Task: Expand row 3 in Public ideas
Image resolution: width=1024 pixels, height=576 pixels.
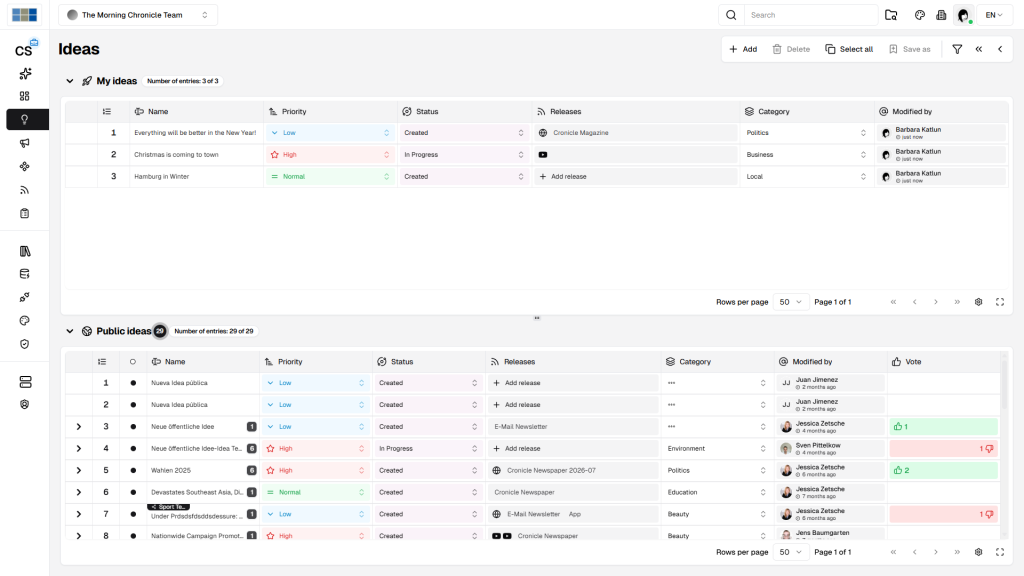Action: 79,427
